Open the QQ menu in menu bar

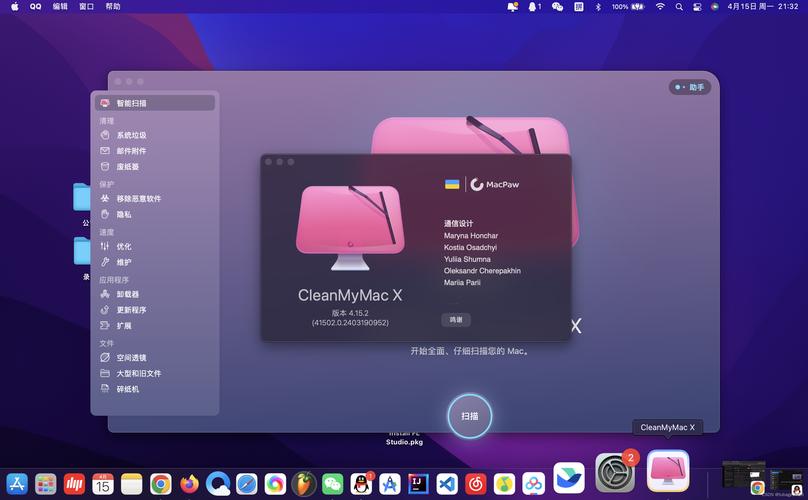point(36,7)
